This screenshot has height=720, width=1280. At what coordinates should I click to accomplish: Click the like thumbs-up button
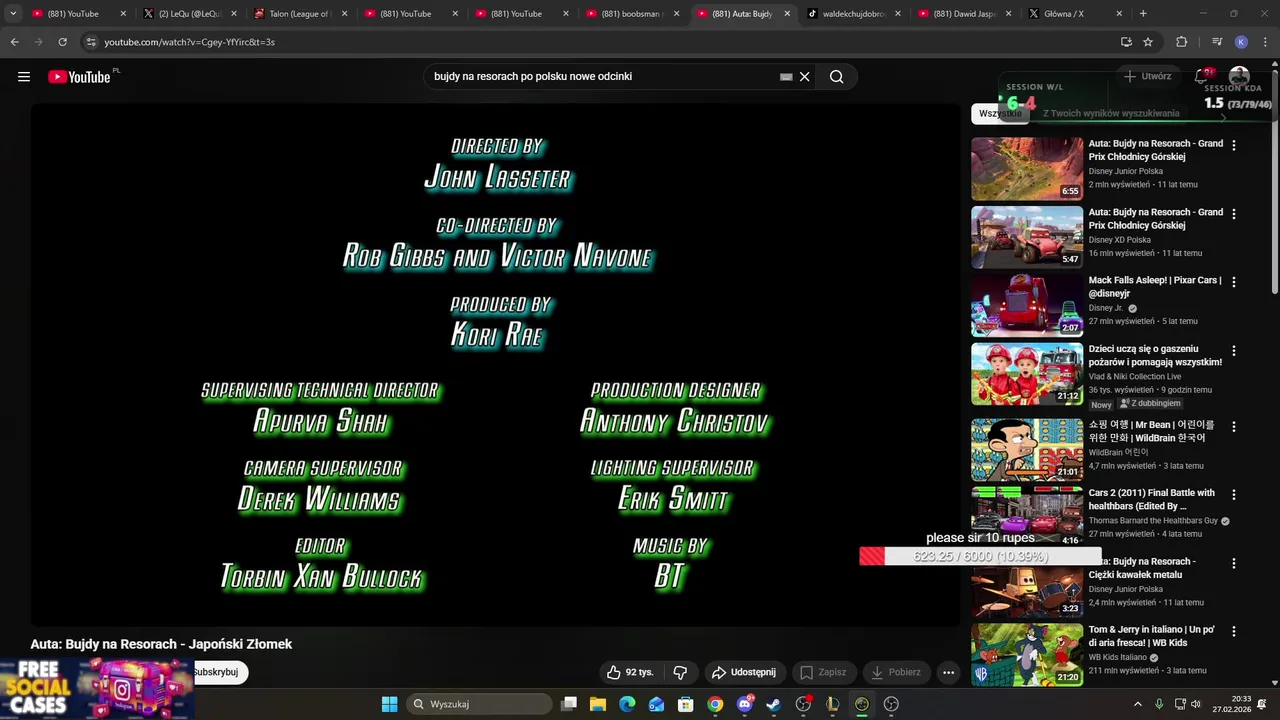pyautogui.click(x=629, y=672)
